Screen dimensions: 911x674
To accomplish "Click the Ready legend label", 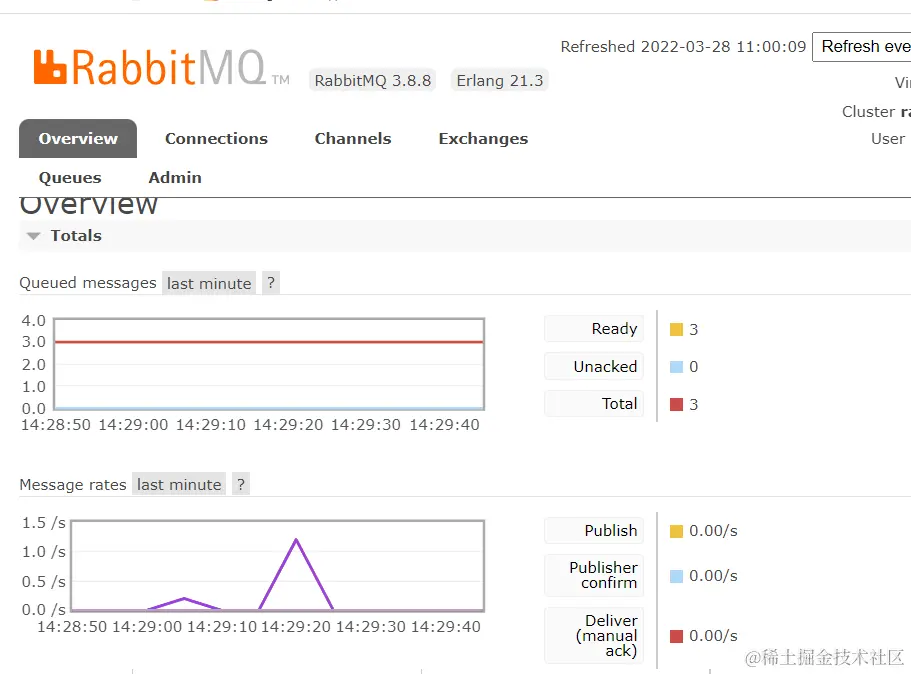I will coord(594,329).
